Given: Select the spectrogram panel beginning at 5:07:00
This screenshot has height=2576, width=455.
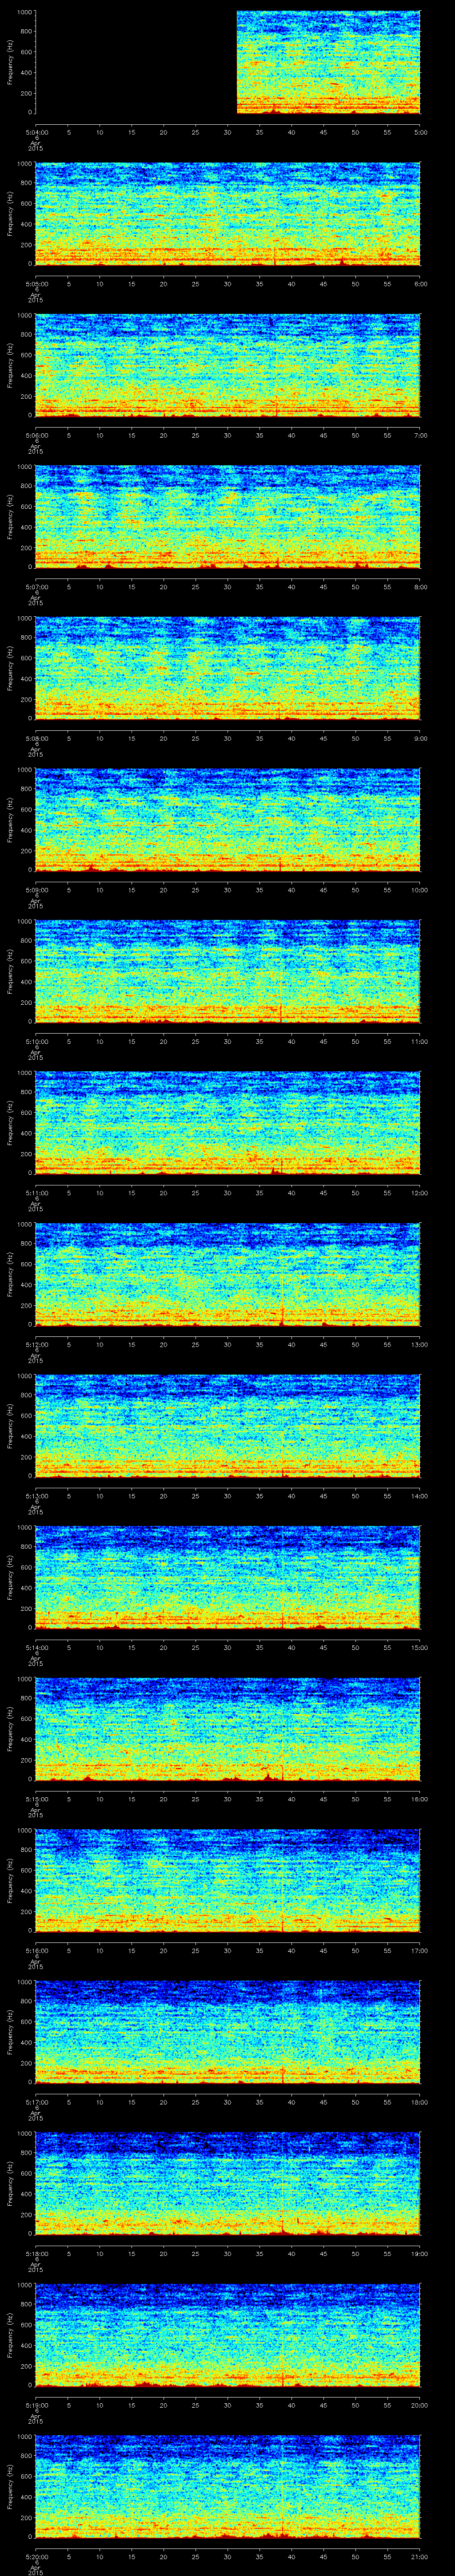Looking at the screenshot, I should (227, 516).
